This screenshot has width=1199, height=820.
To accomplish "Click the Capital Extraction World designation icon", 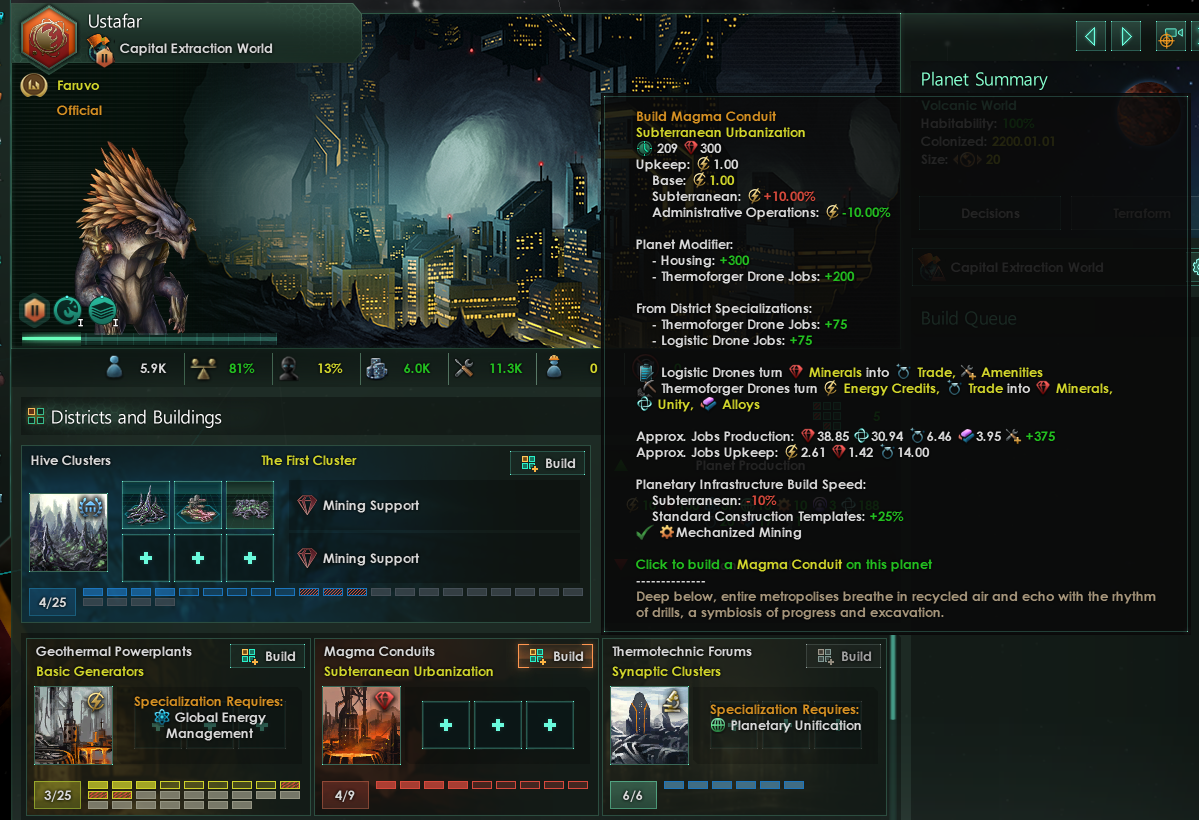I will coord(100,49).
